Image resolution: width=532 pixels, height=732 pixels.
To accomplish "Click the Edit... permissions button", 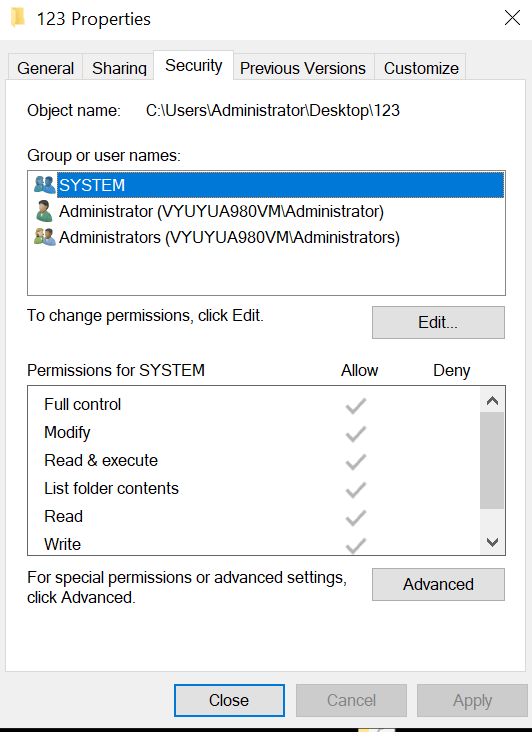I will click(438, 322).
